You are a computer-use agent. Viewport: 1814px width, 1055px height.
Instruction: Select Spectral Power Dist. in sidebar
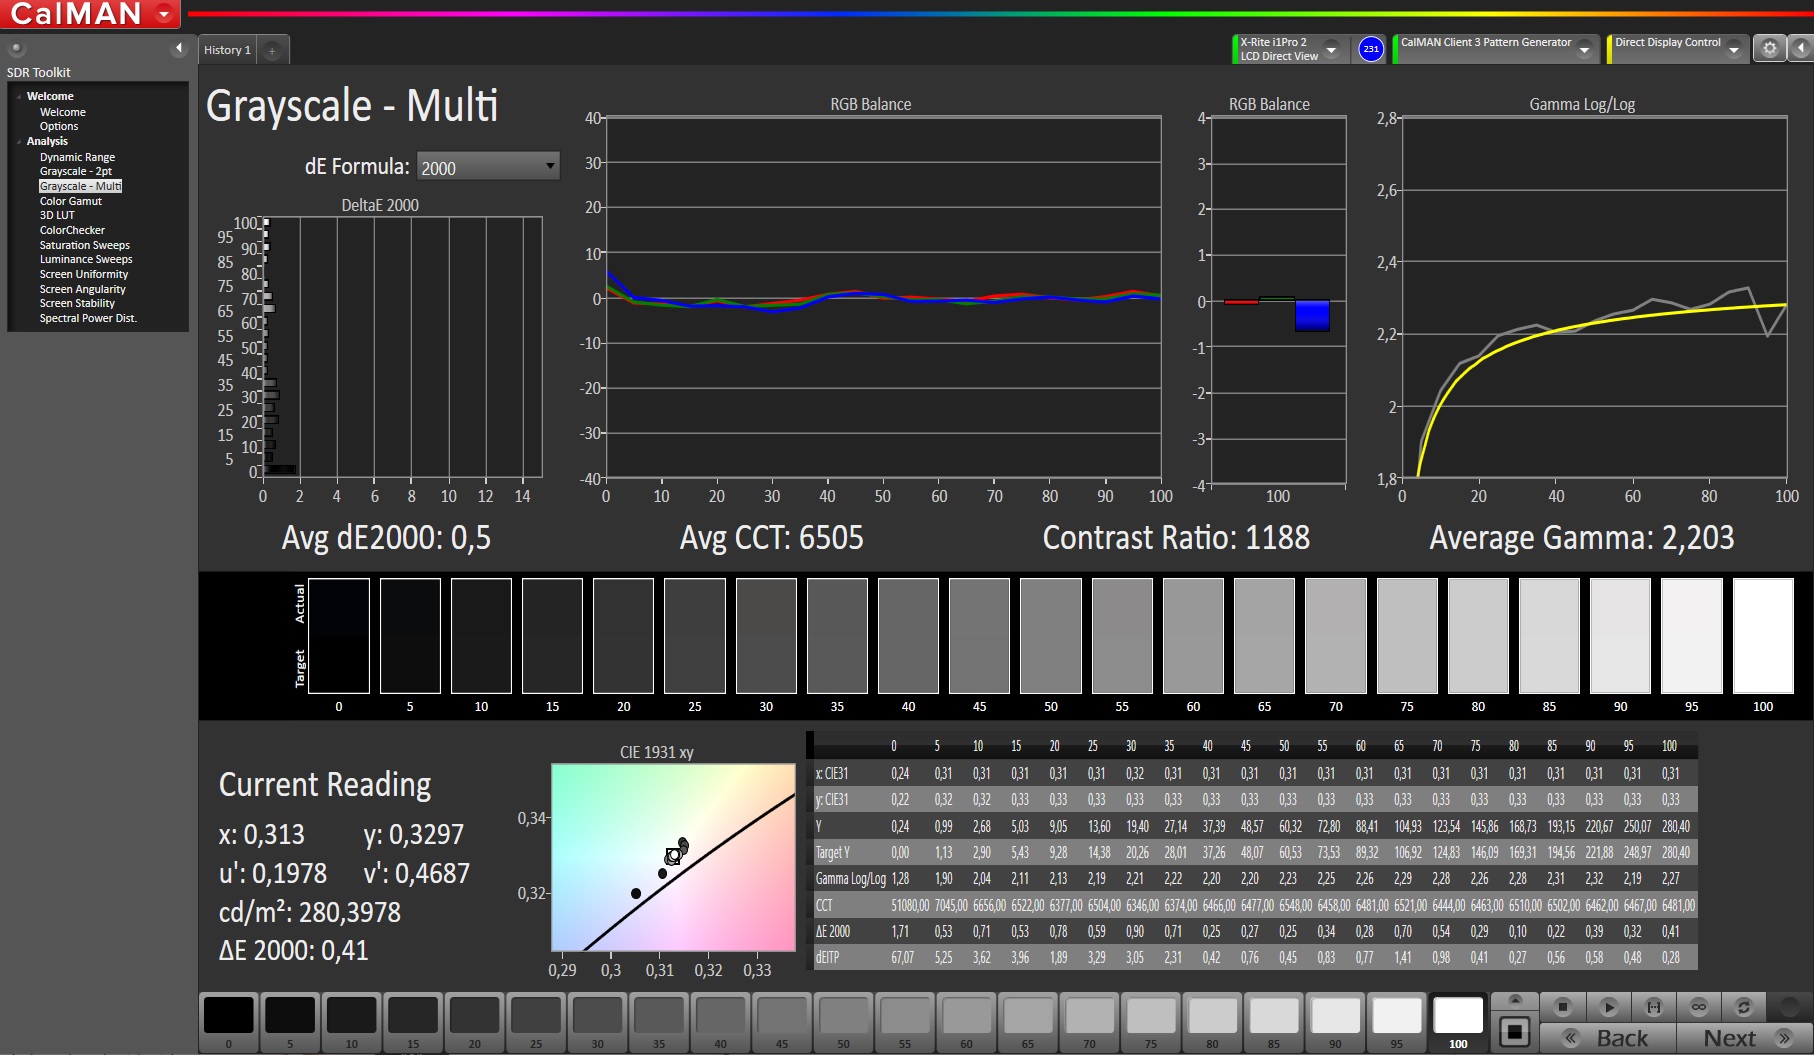(x=88, y=318)
